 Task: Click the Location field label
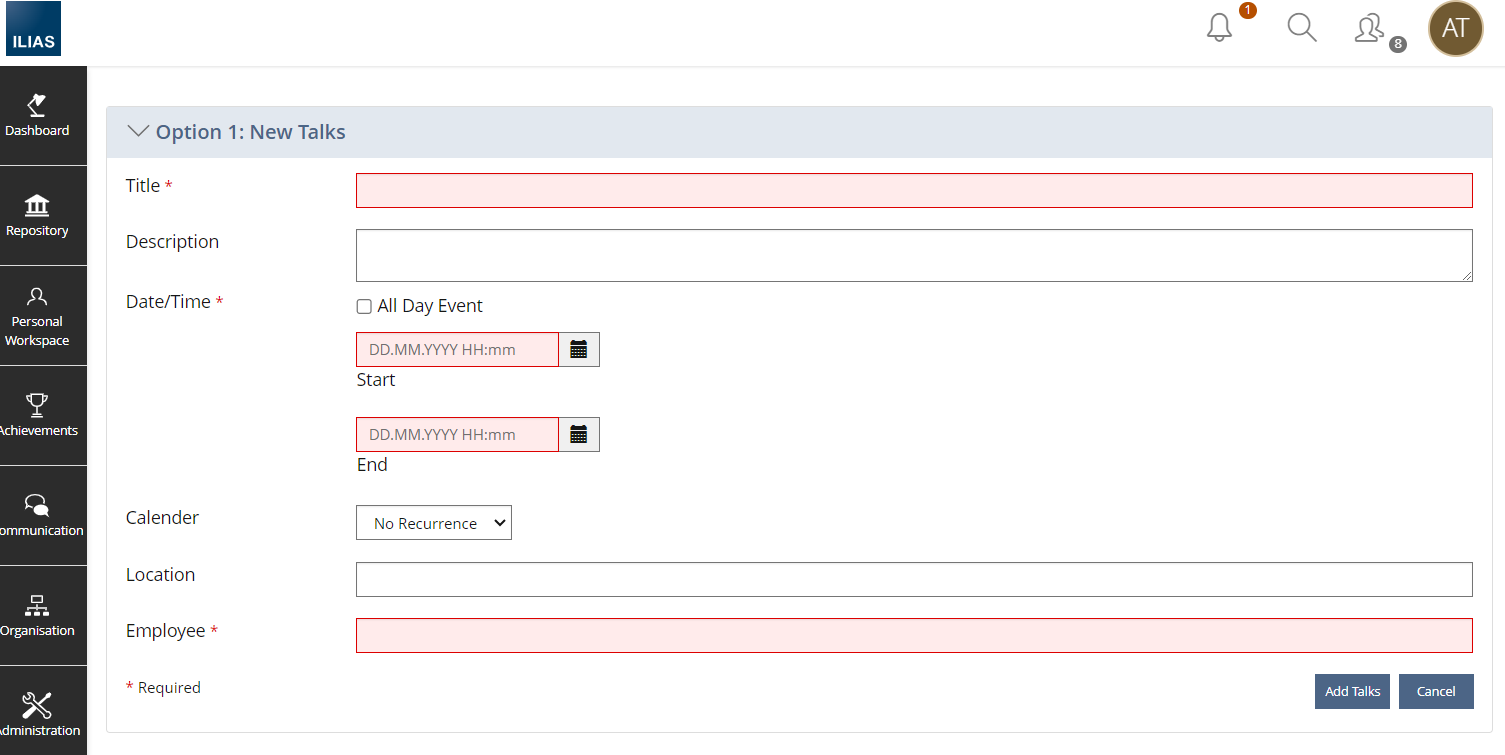160,575
